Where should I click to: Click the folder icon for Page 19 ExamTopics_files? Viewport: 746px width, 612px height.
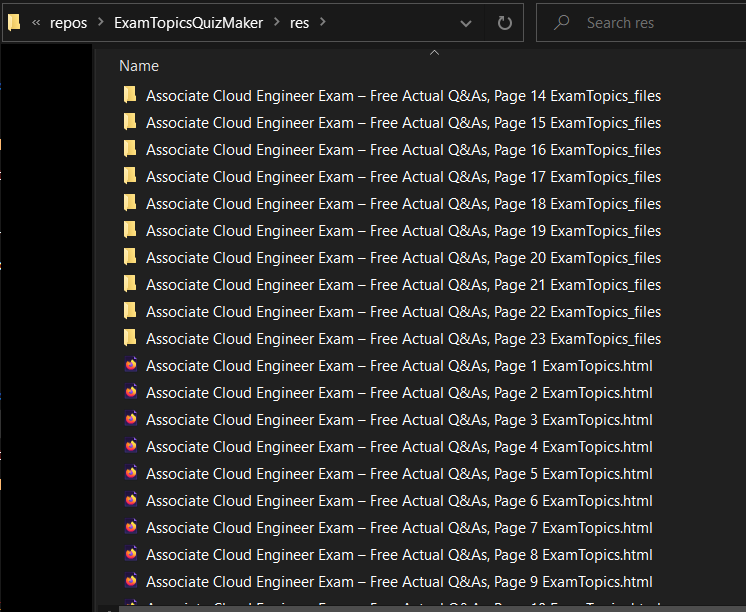pos(130,230)
